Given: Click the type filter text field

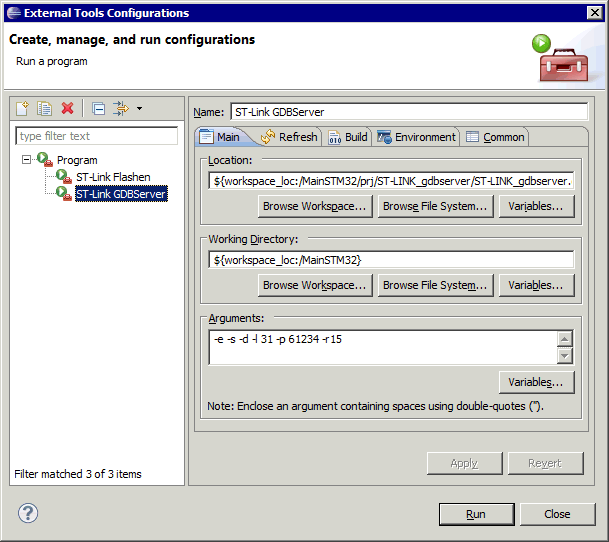Looking at the screenshot, I should (96, 136).
